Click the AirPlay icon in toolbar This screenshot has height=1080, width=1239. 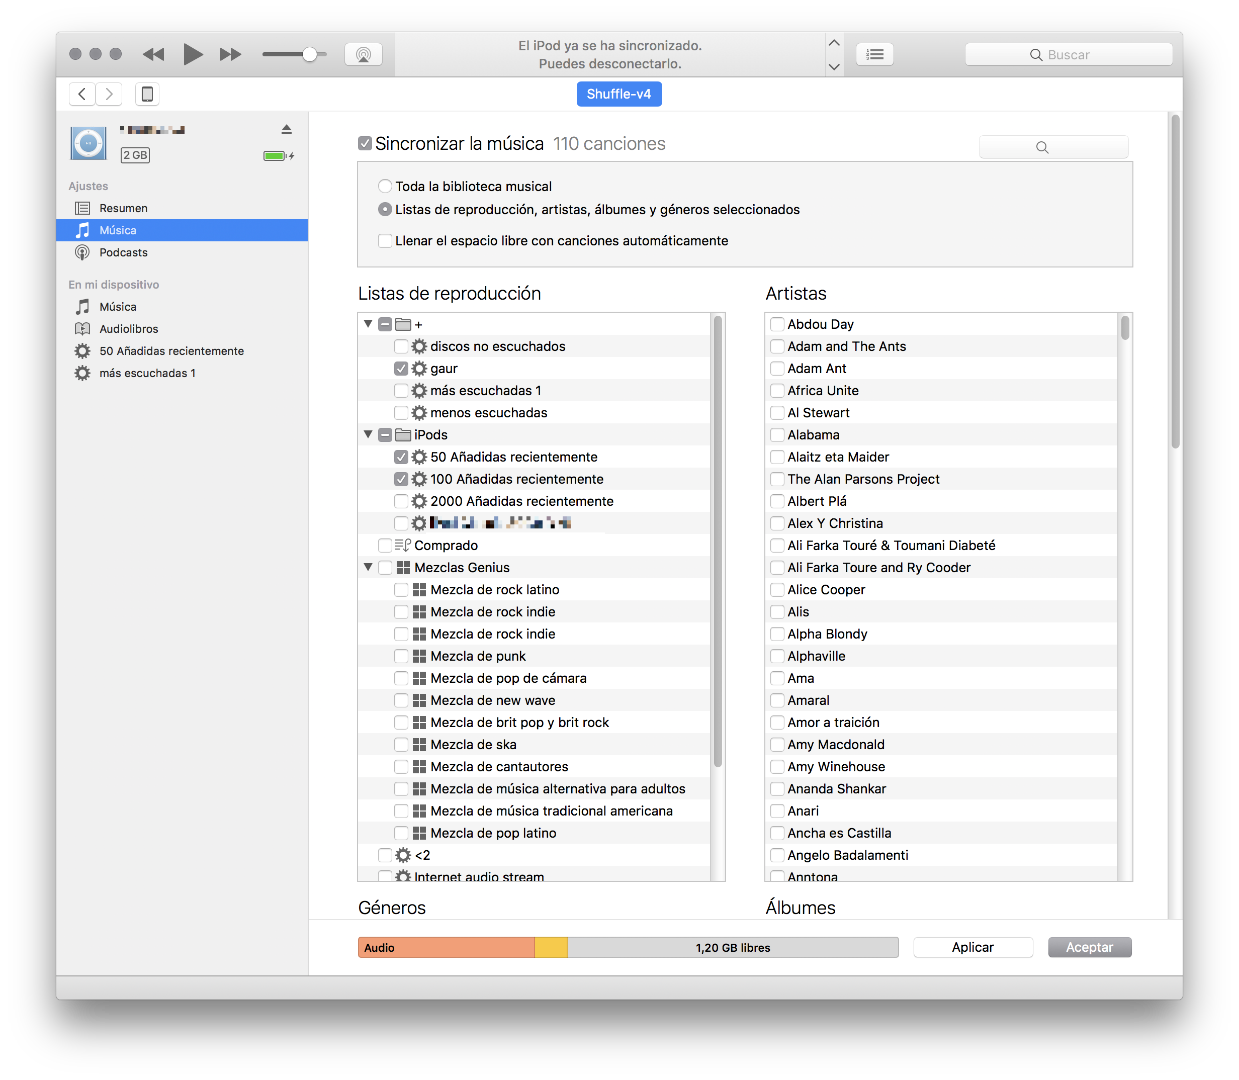(363, 55)
